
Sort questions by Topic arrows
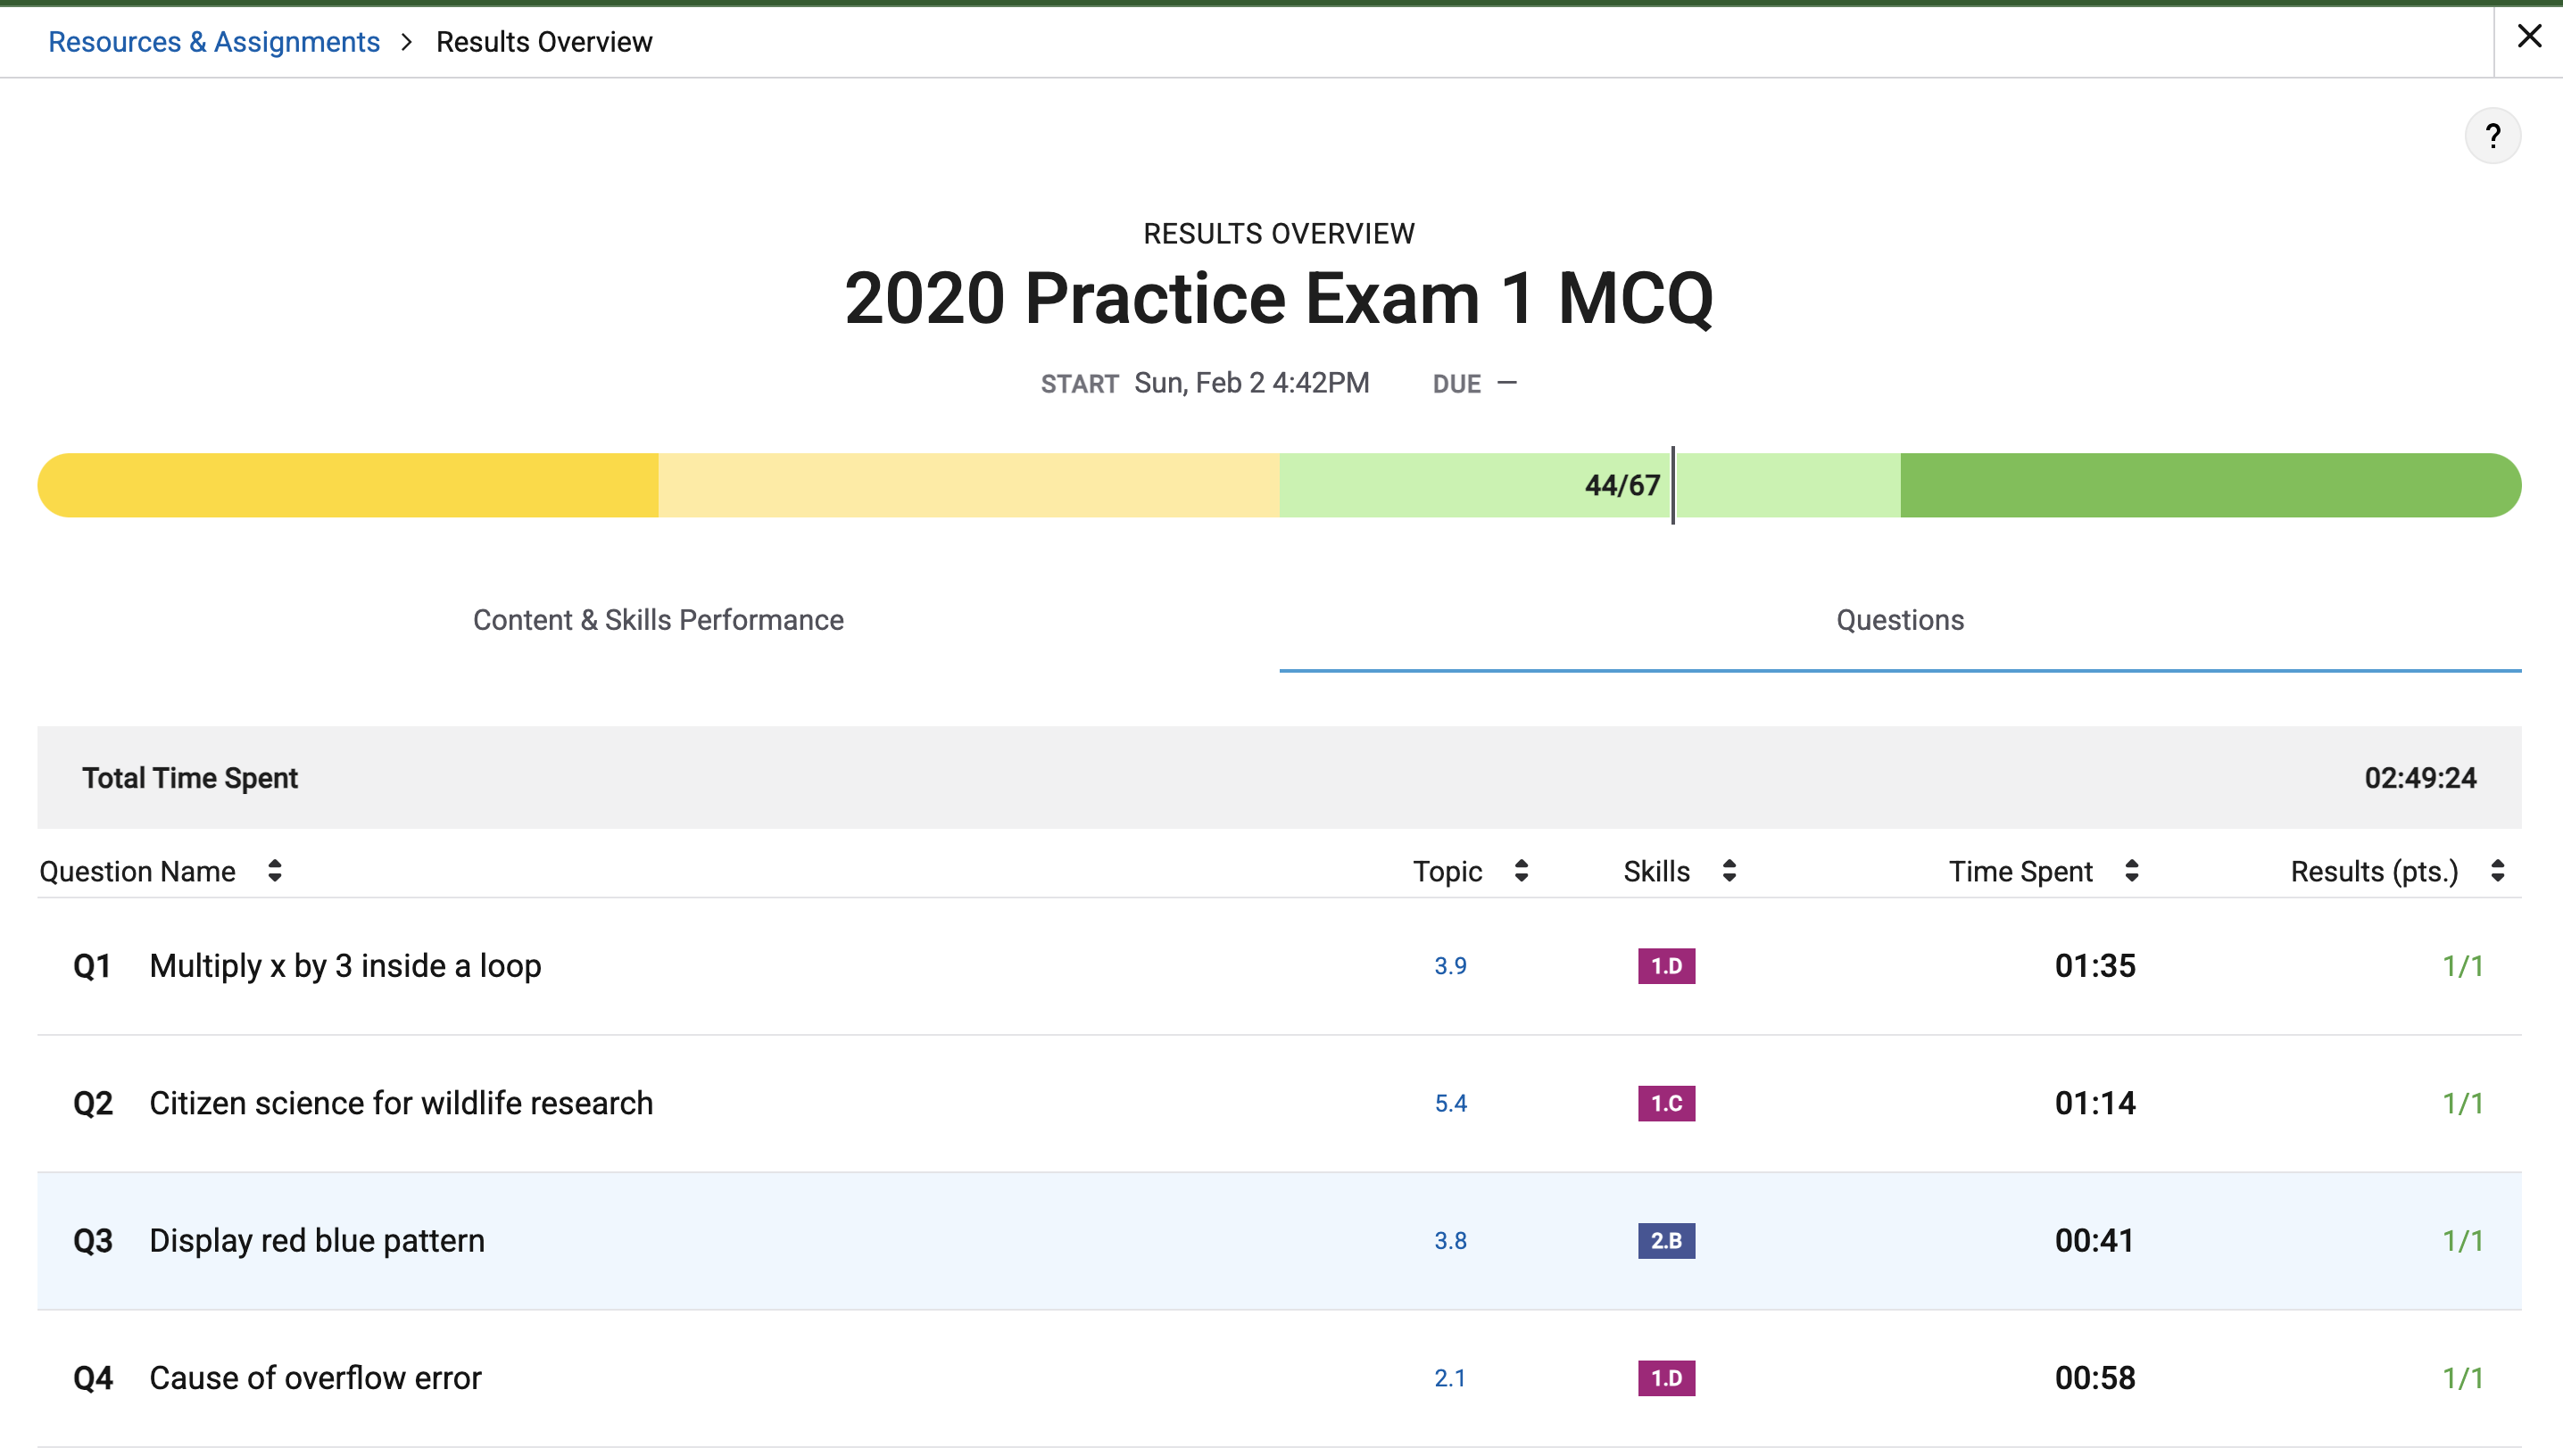[1521, 871]
